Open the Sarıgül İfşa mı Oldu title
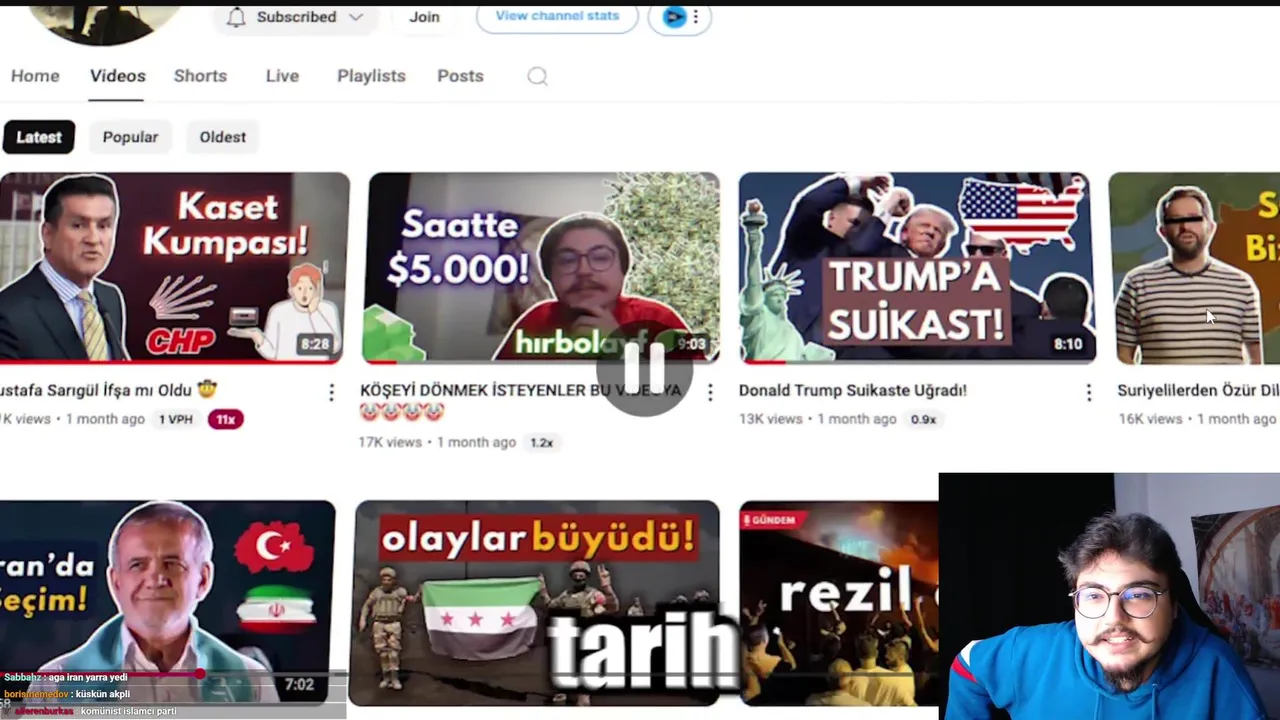Viewport: 1280px width, 720px height. [108, 390]
